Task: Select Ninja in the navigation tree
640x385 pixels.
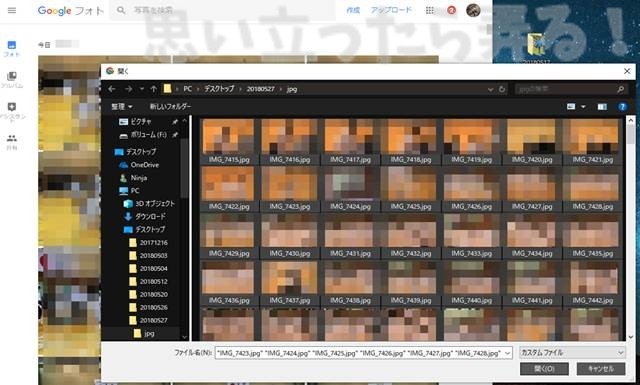Action: [x=139, y=178]
